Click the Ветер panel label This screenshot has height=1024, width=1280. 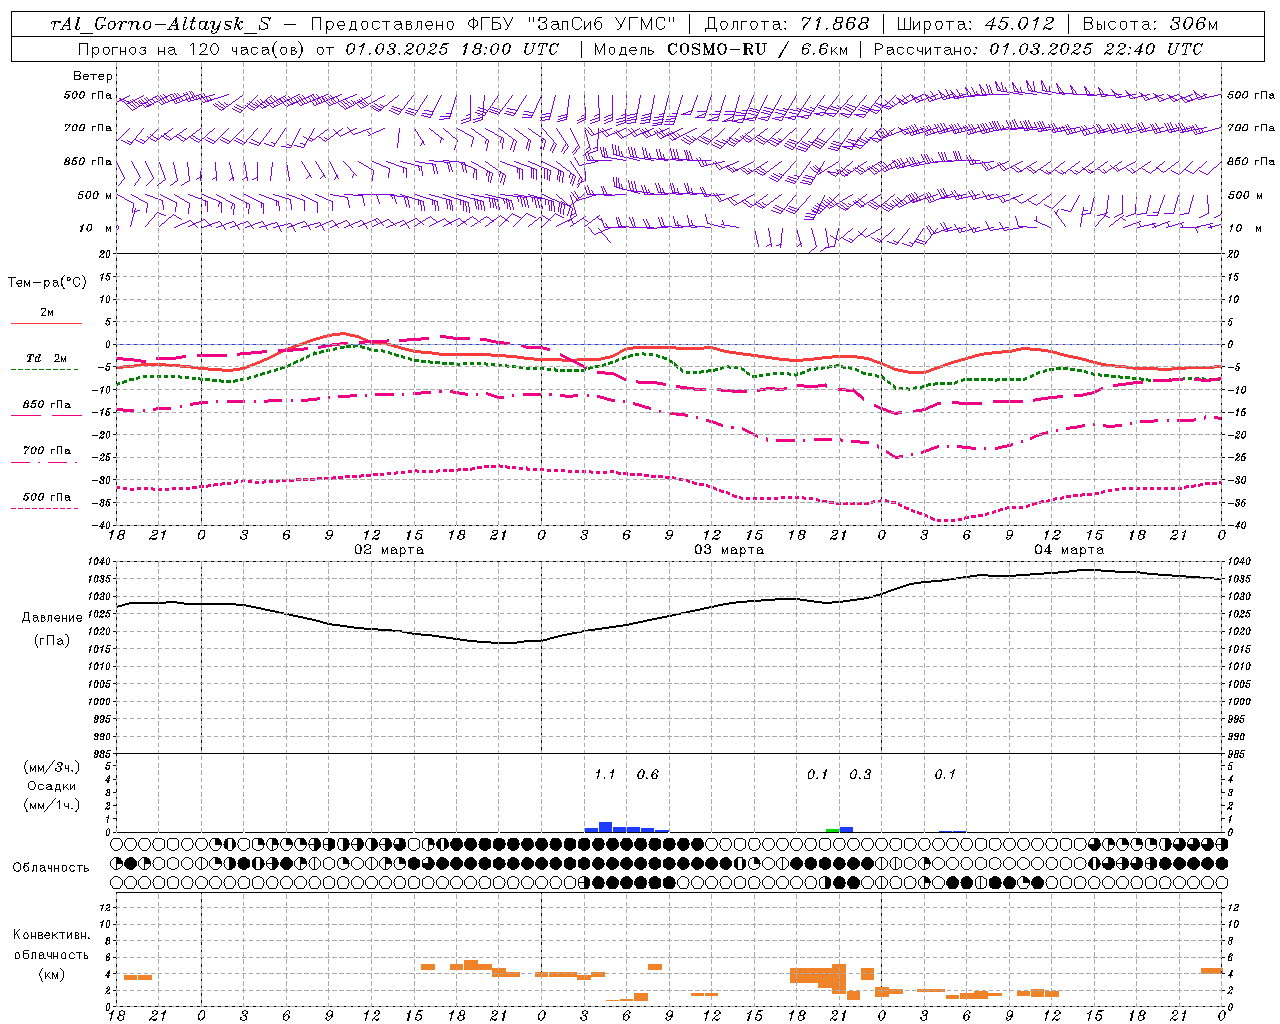click(x=93, y=76)
